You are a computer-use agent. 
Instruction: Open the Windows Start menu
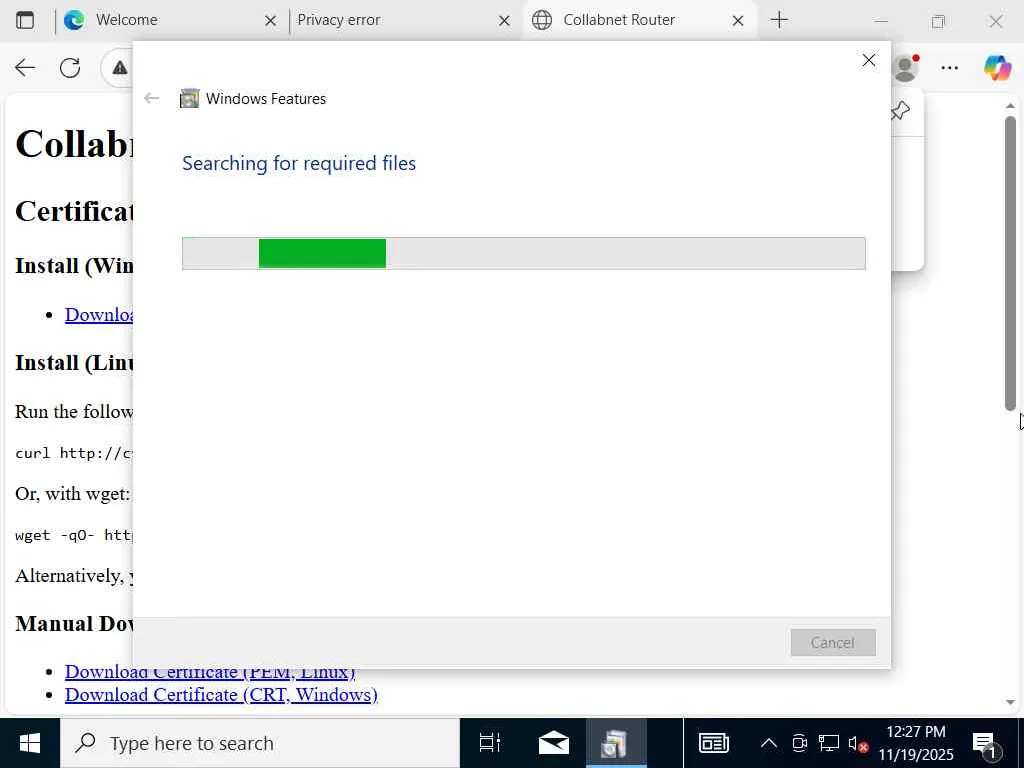coord(30,743)
